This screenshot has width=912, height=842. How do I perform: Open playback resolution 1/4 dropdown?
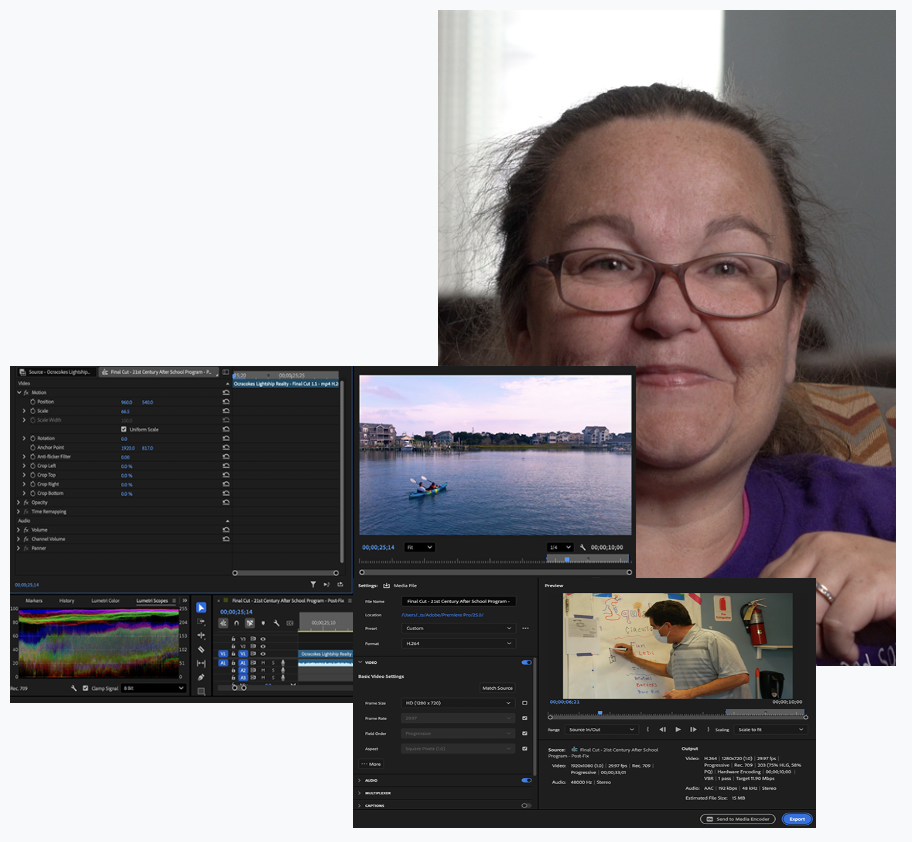(560, 547)
